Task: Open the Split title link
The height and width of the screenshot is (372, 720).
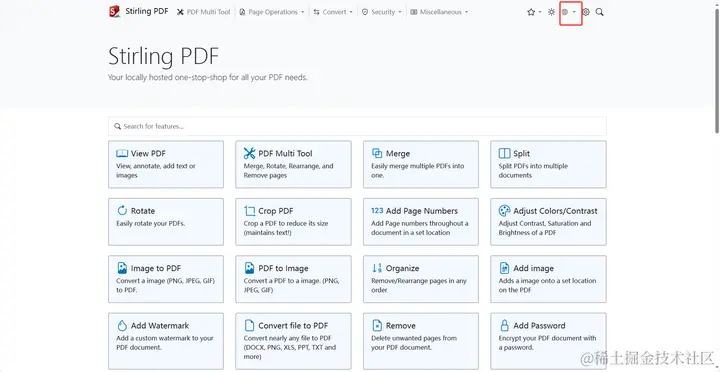Action: [x=522, y=153]
